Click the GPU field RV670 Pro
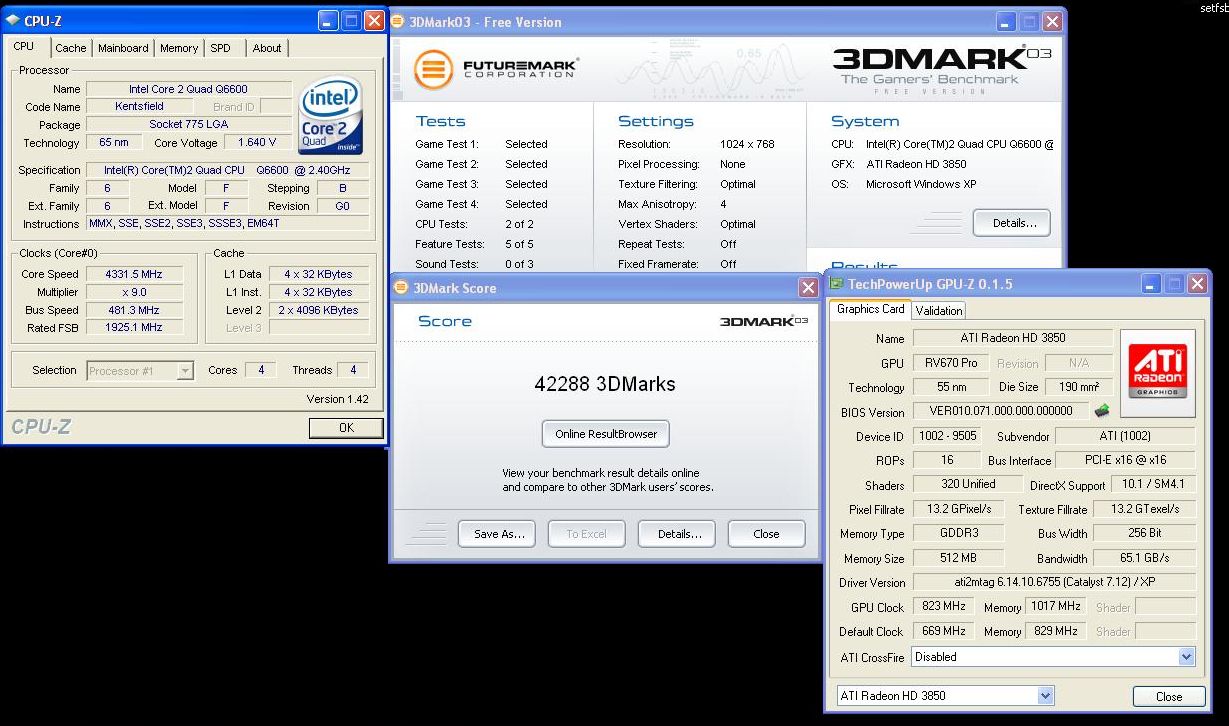The image size is (1229, 726). 950,363
